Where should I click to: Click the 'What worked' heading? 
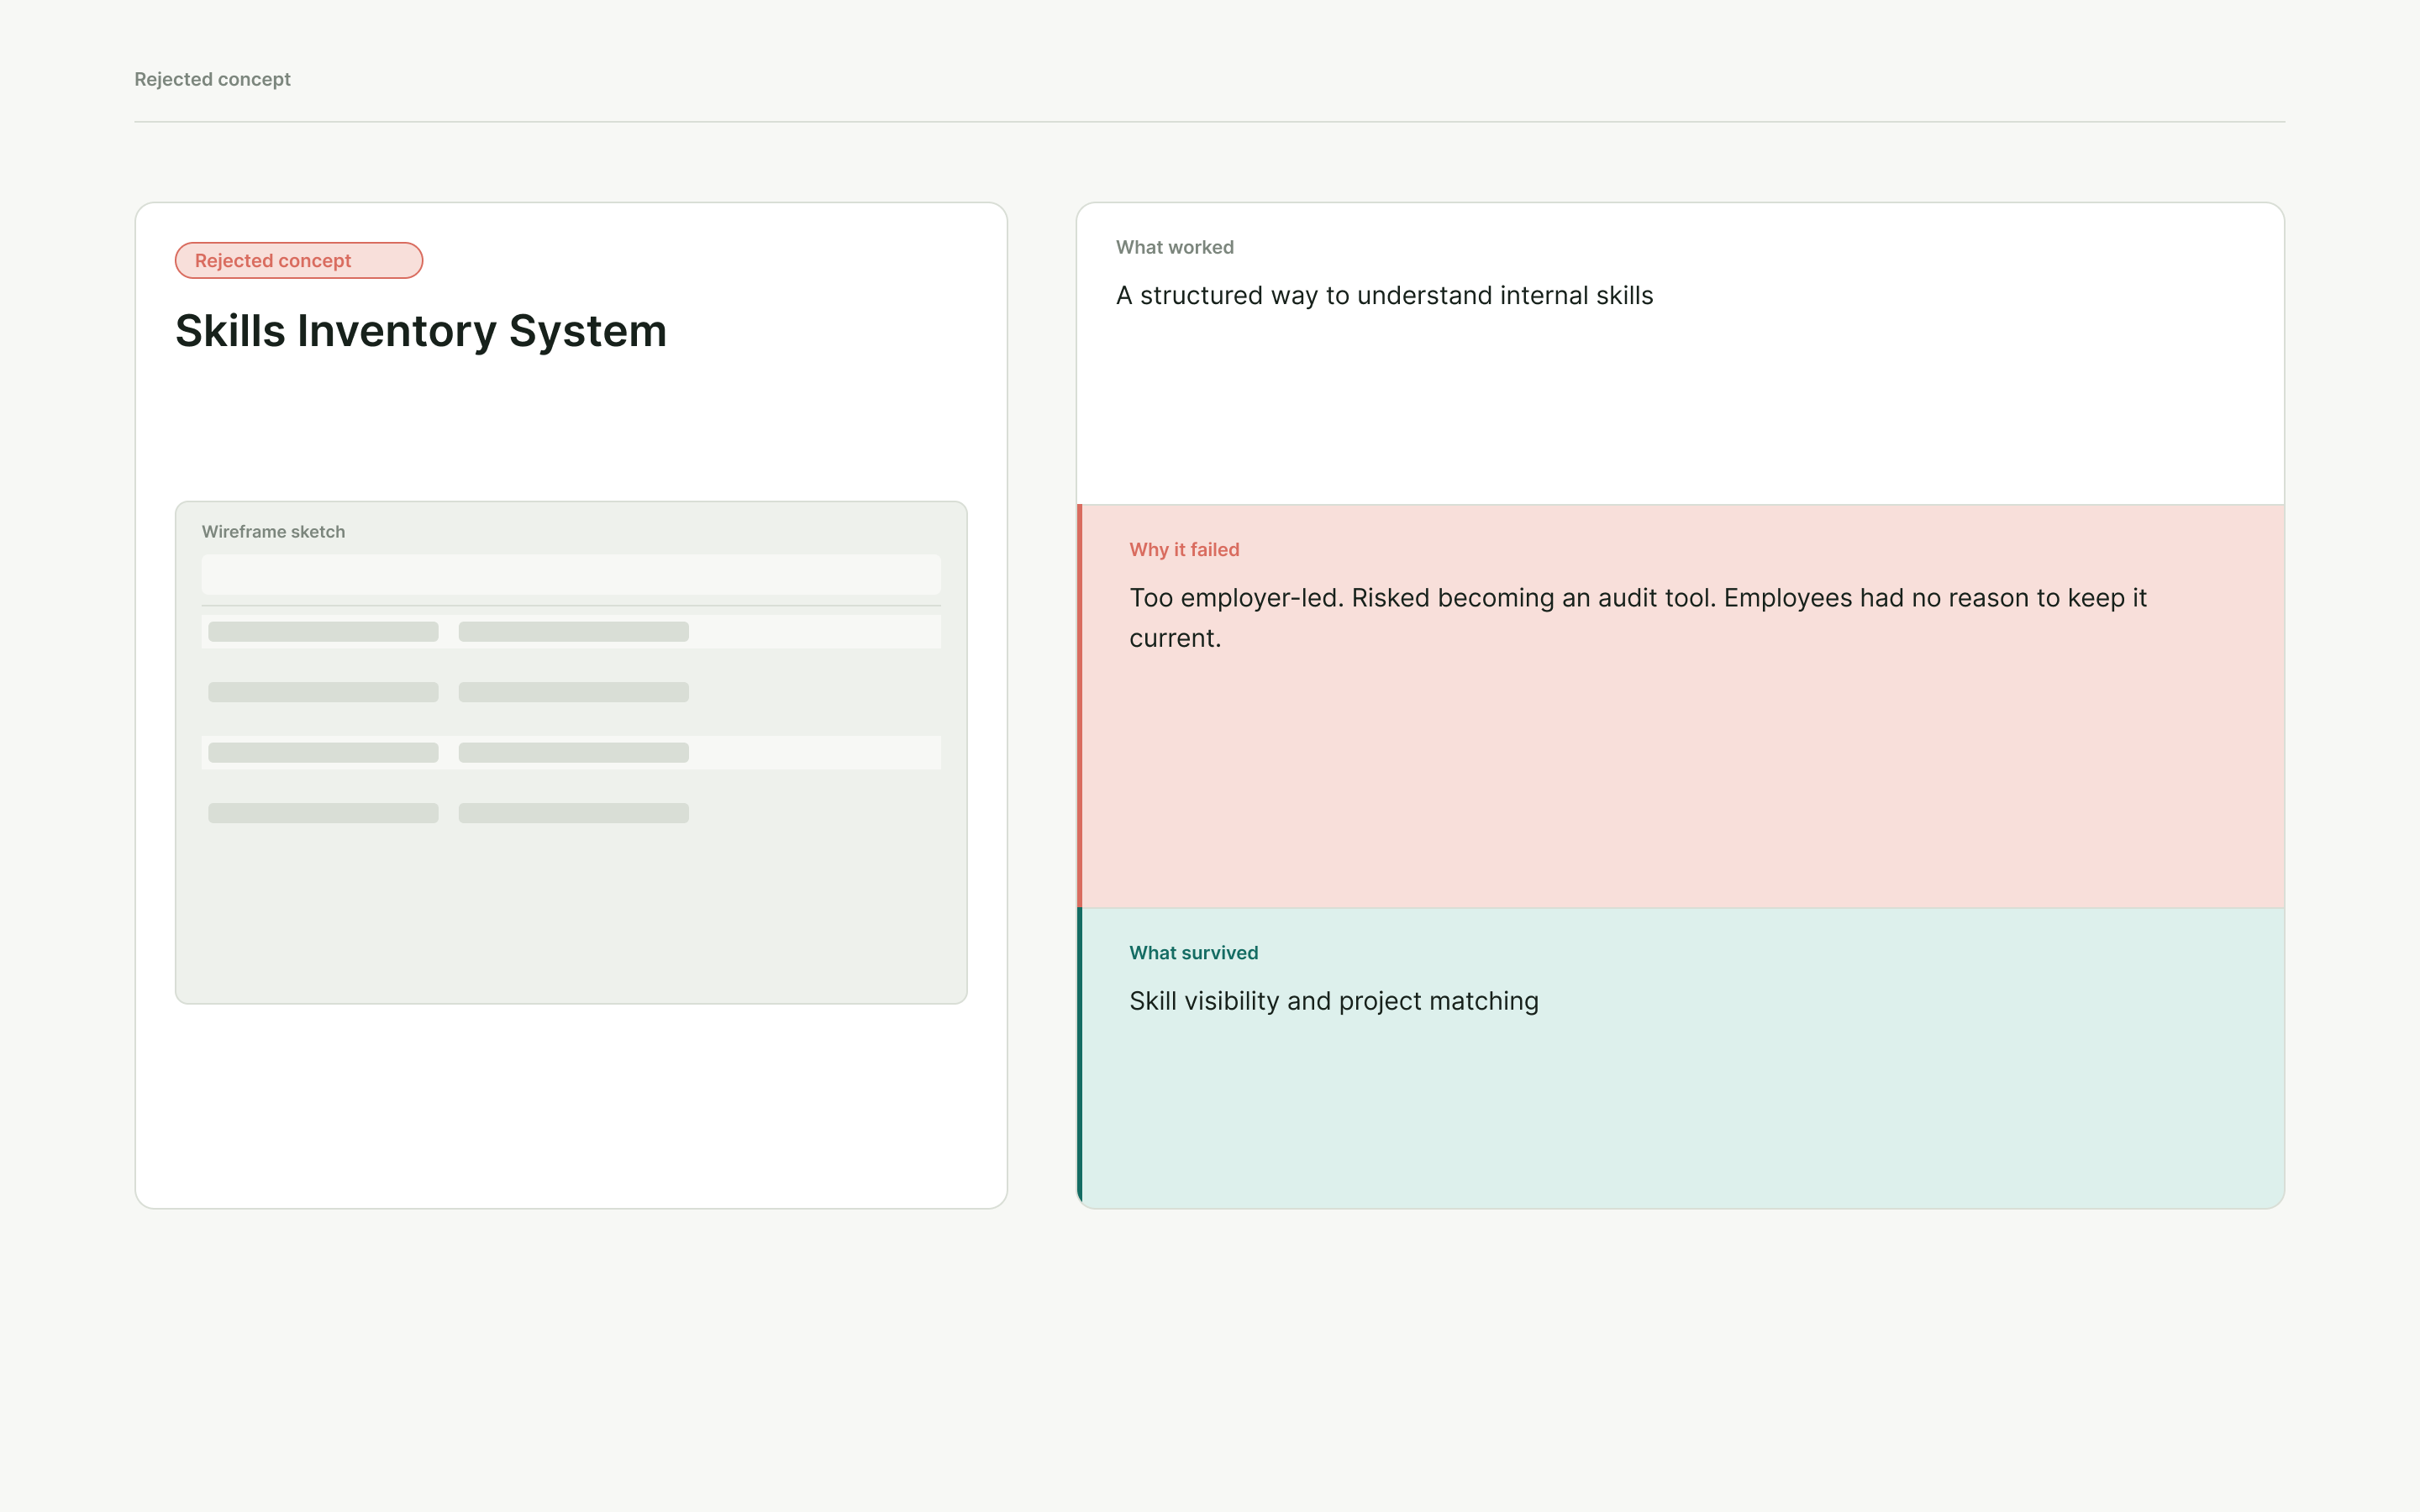[x=1175, y=247]
